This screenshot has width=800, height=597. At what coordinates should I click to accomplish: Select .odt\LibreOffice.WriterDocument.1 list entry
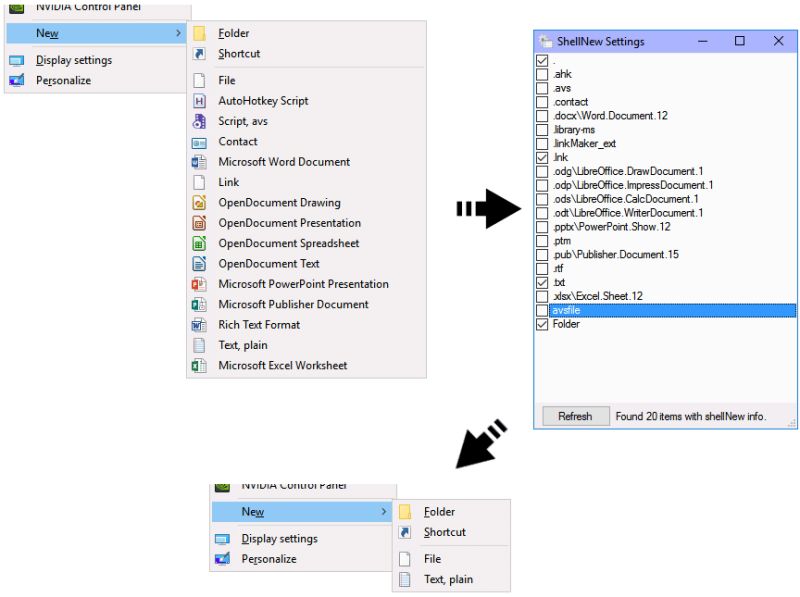[628, 213]
